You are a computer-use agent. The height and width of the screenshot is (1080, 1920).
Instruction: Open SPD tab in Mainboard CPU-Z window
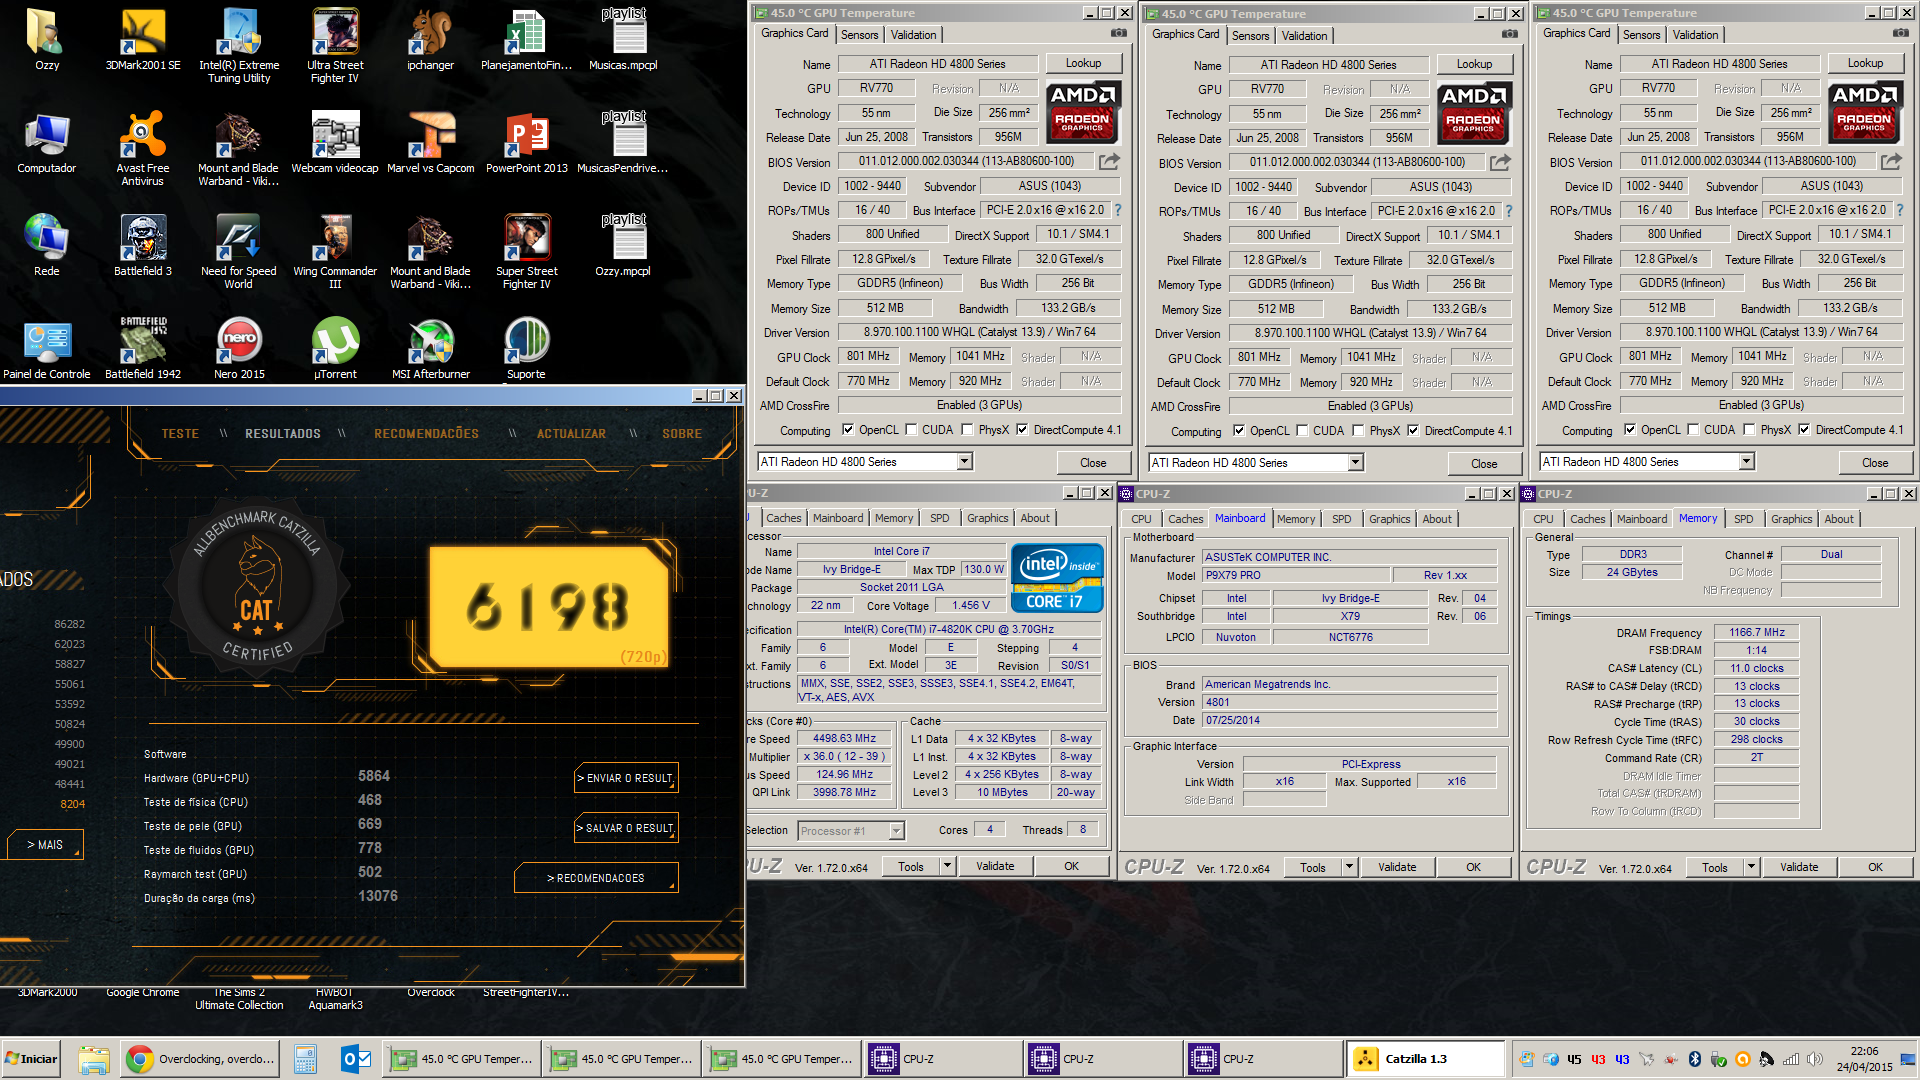pos(1341,519)
